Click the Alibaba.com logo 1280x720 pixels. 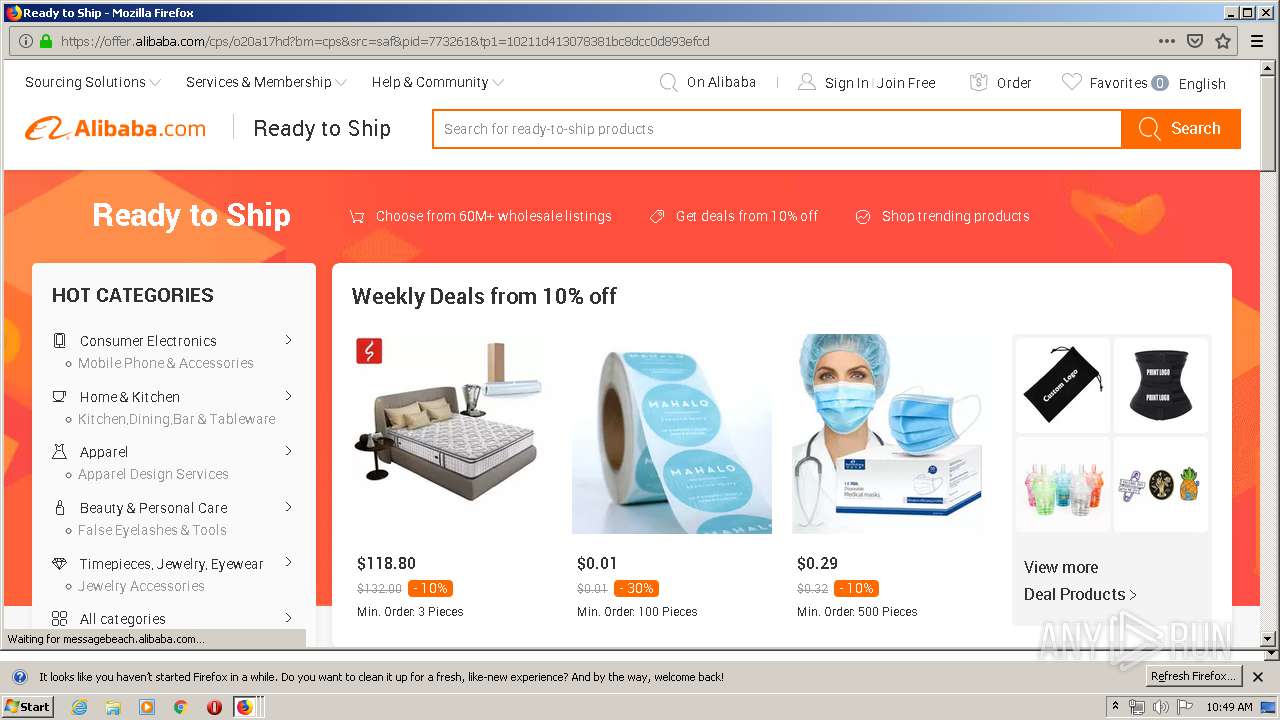[x=115, y=129]
